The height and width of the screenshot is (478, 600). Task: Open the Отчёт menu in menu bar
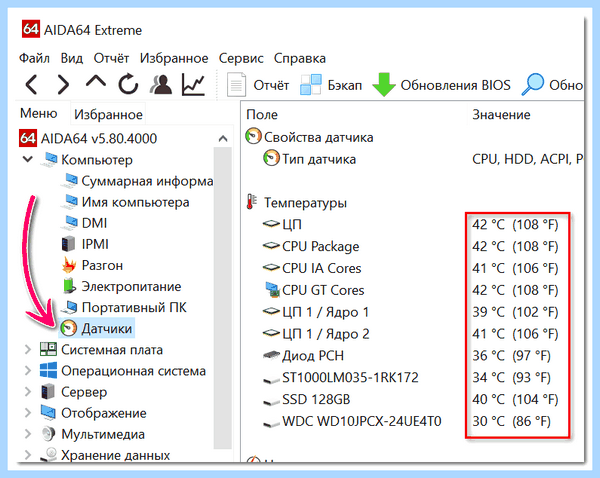click(x=111, y=59)
